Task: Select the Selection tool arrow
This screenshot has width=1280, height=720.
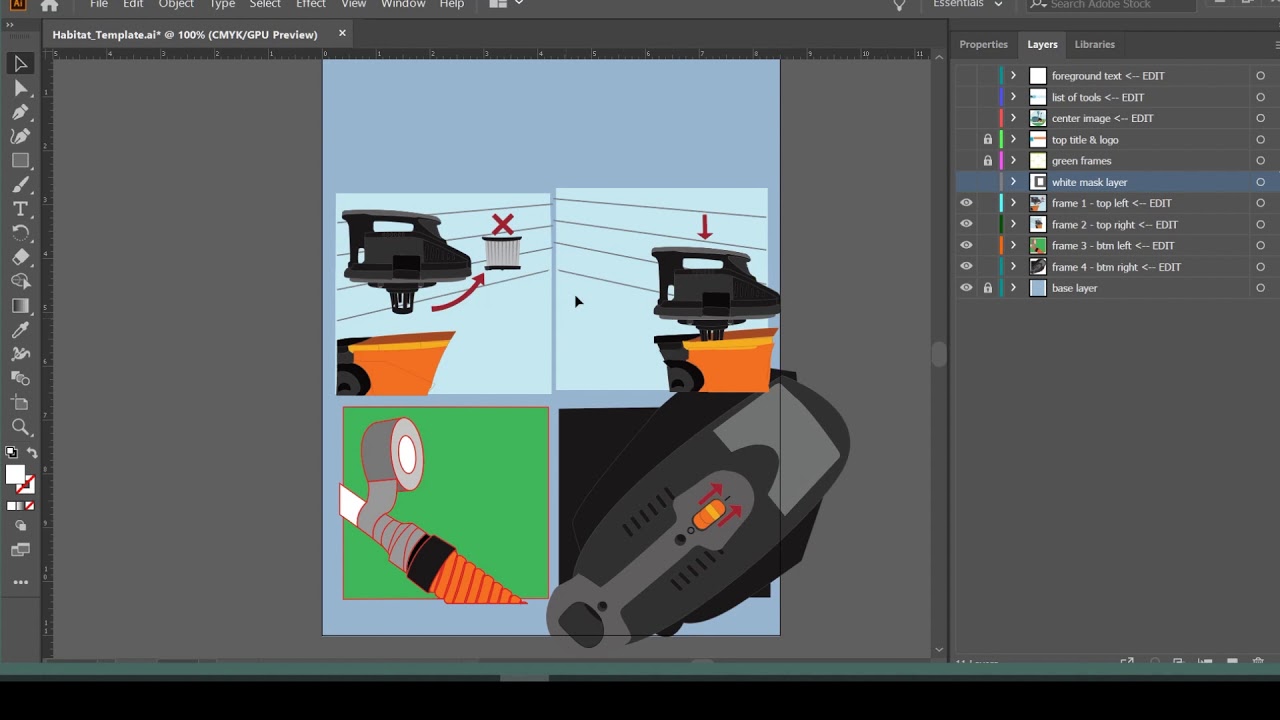Action: tap(20, 64)
